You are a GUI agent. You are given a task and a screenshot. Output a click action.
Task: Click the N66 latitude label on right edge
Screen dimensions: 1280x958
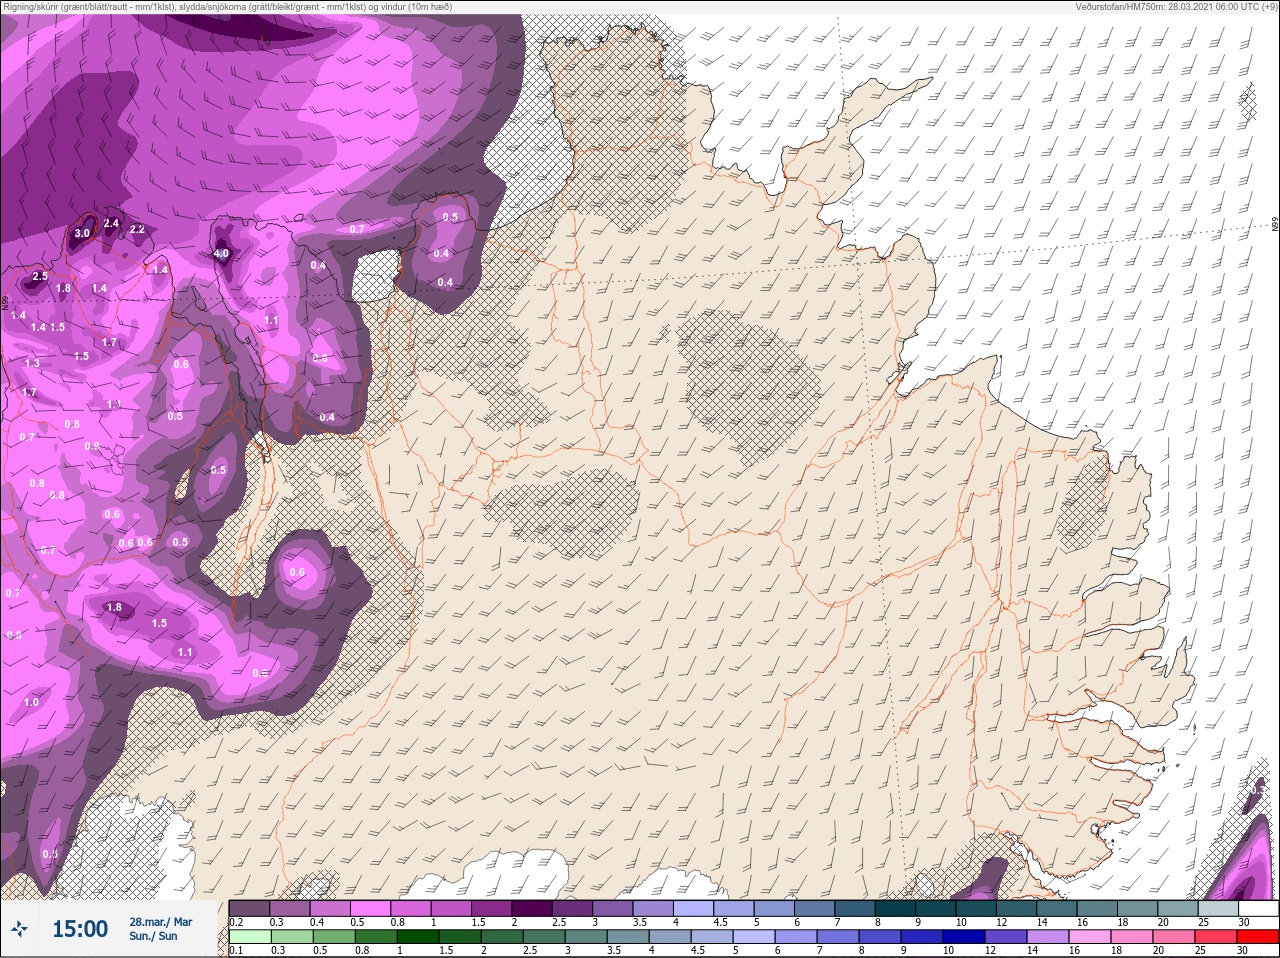click(x=1275, y=225)
